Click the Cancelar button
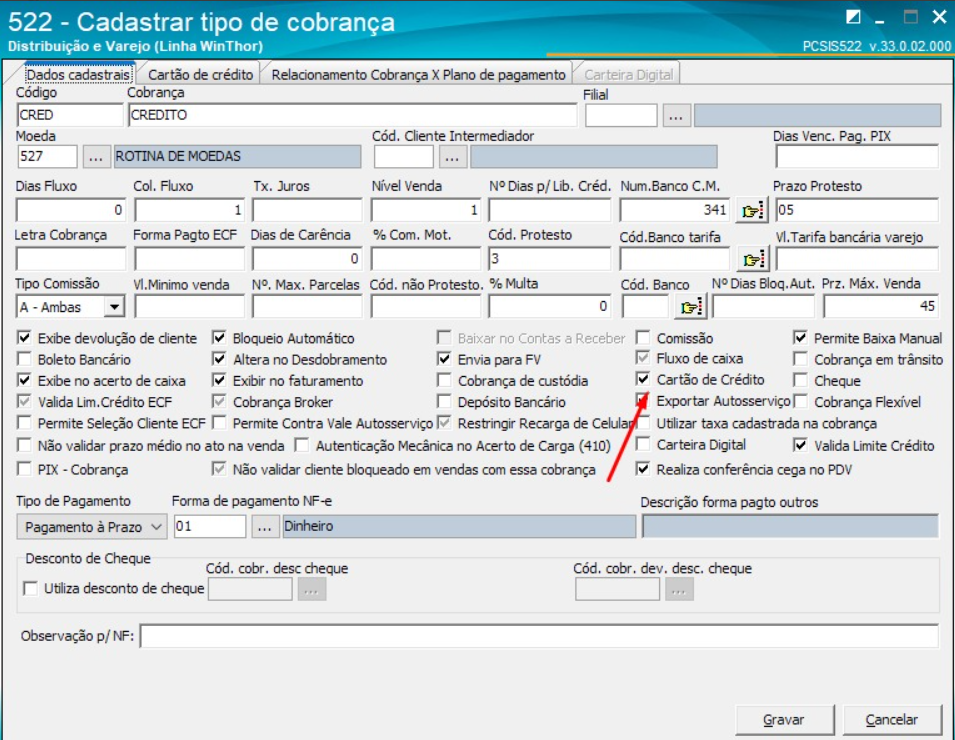 click(x=891, y=719)
